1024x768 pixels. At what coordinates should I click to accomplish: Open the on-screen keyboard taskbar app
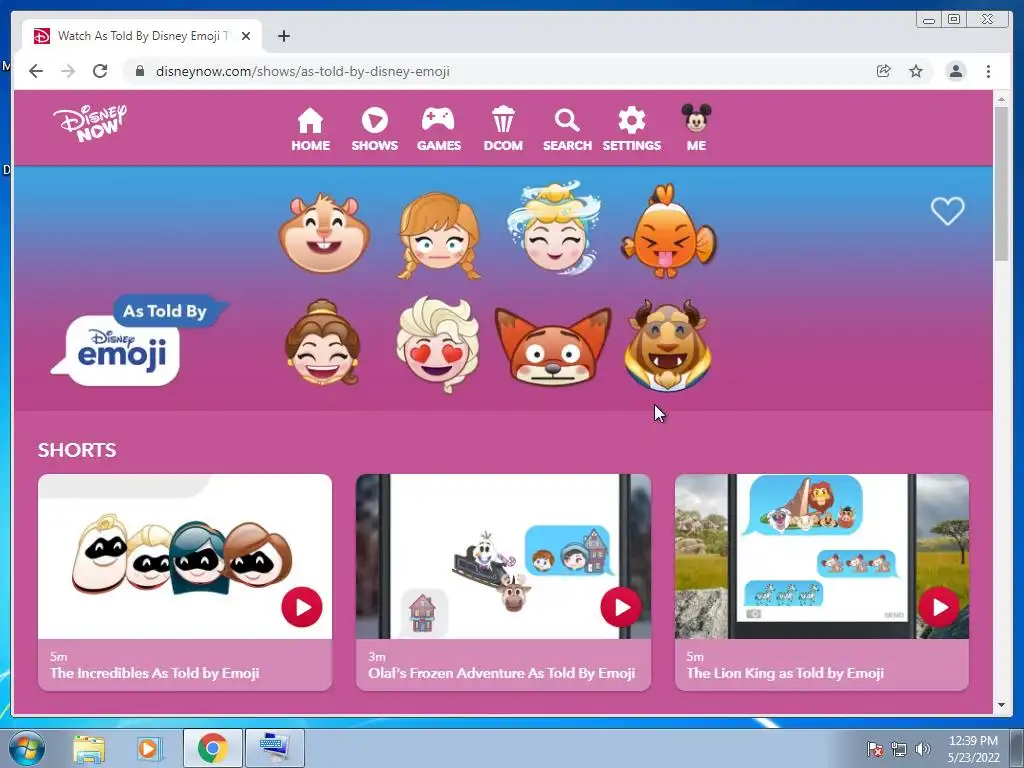coord(274,748)
